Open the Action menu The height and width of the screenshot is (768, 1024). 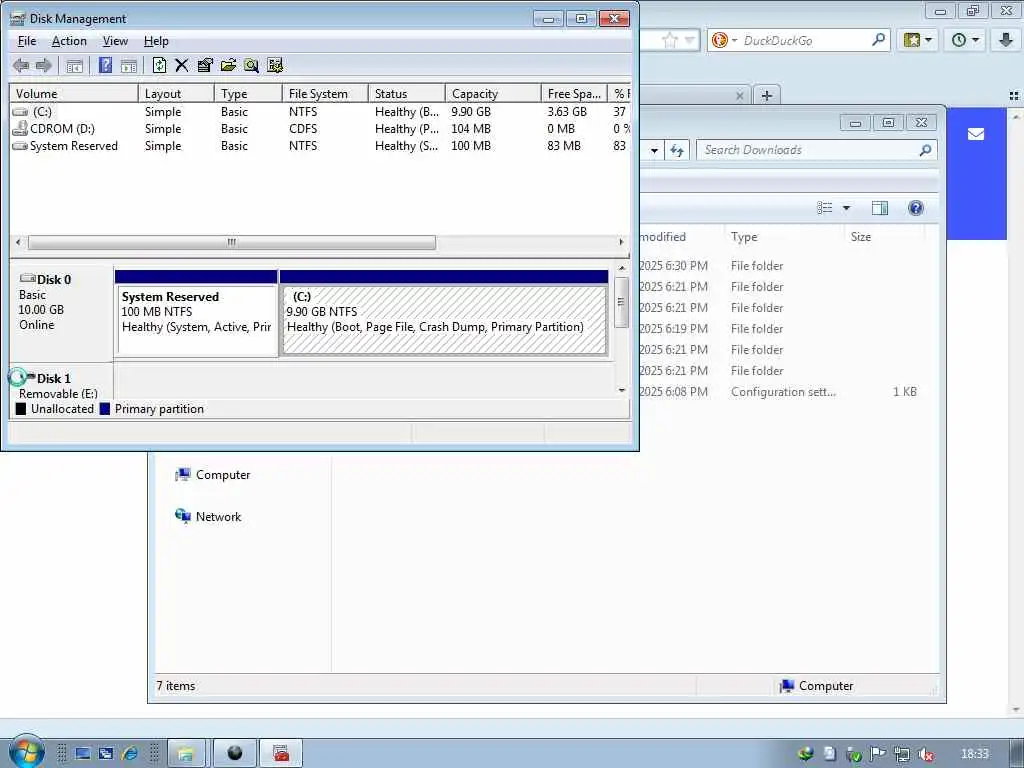point(69,41)
